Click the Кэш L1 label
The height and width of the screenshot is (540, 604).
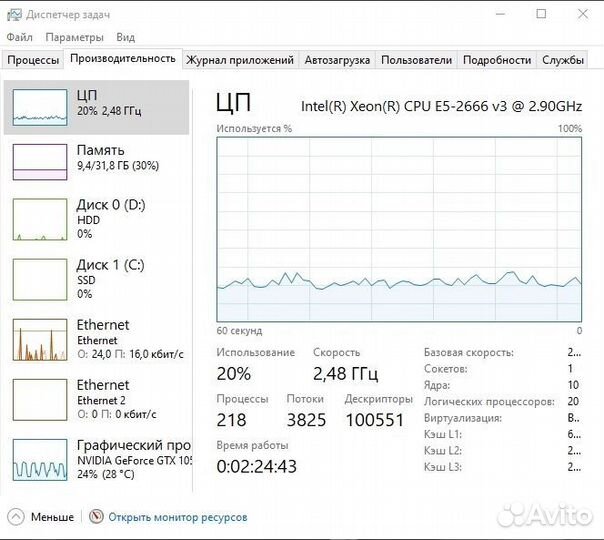pyautogui.click(x=443, y=434)
